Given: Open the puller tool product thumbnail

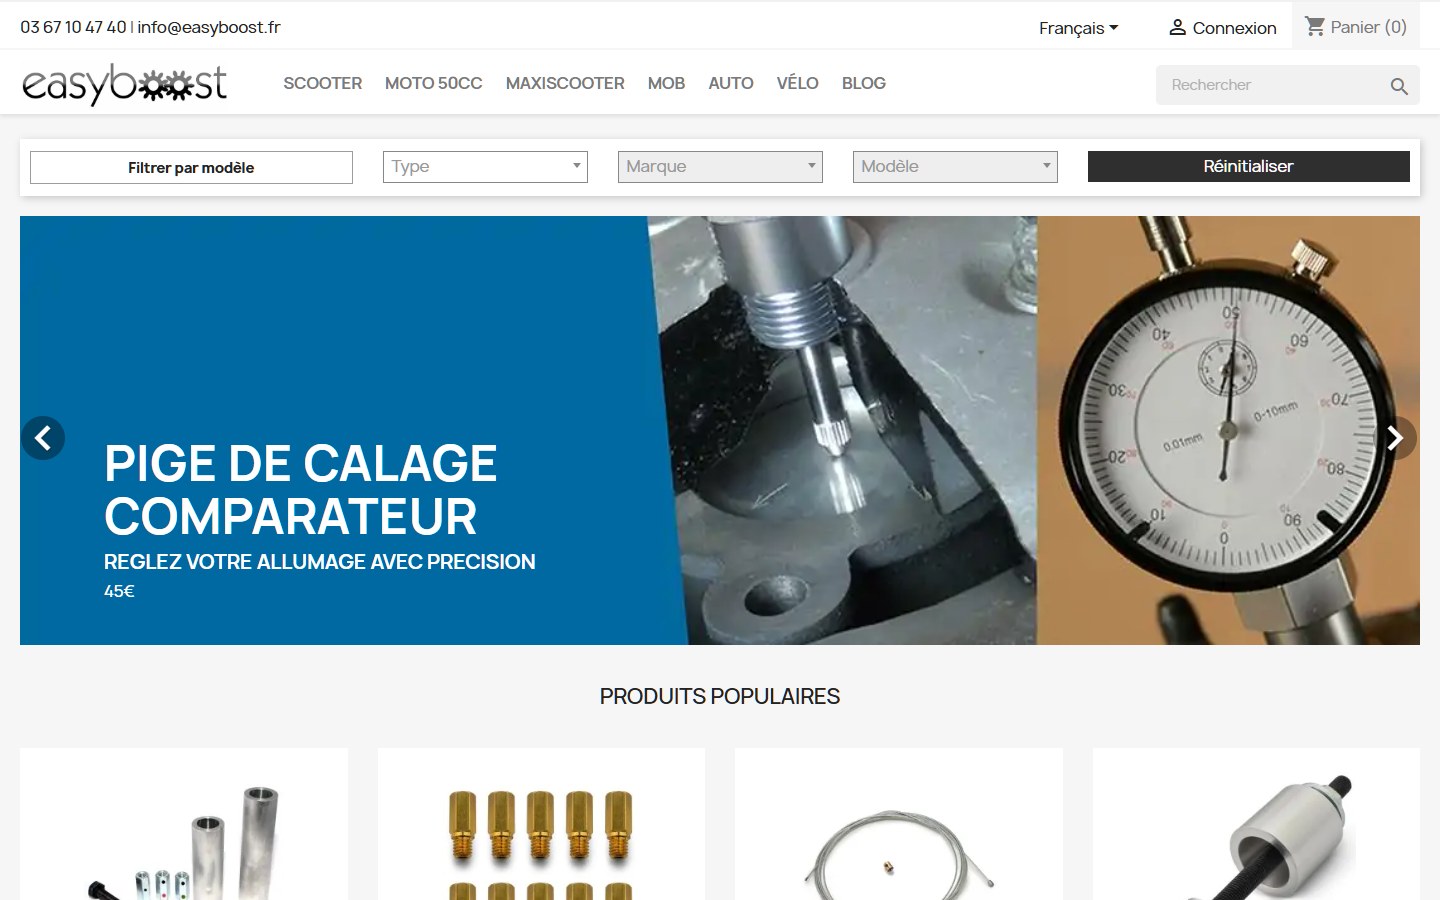Looking at the screenshot, I should tap(1256, 825).
